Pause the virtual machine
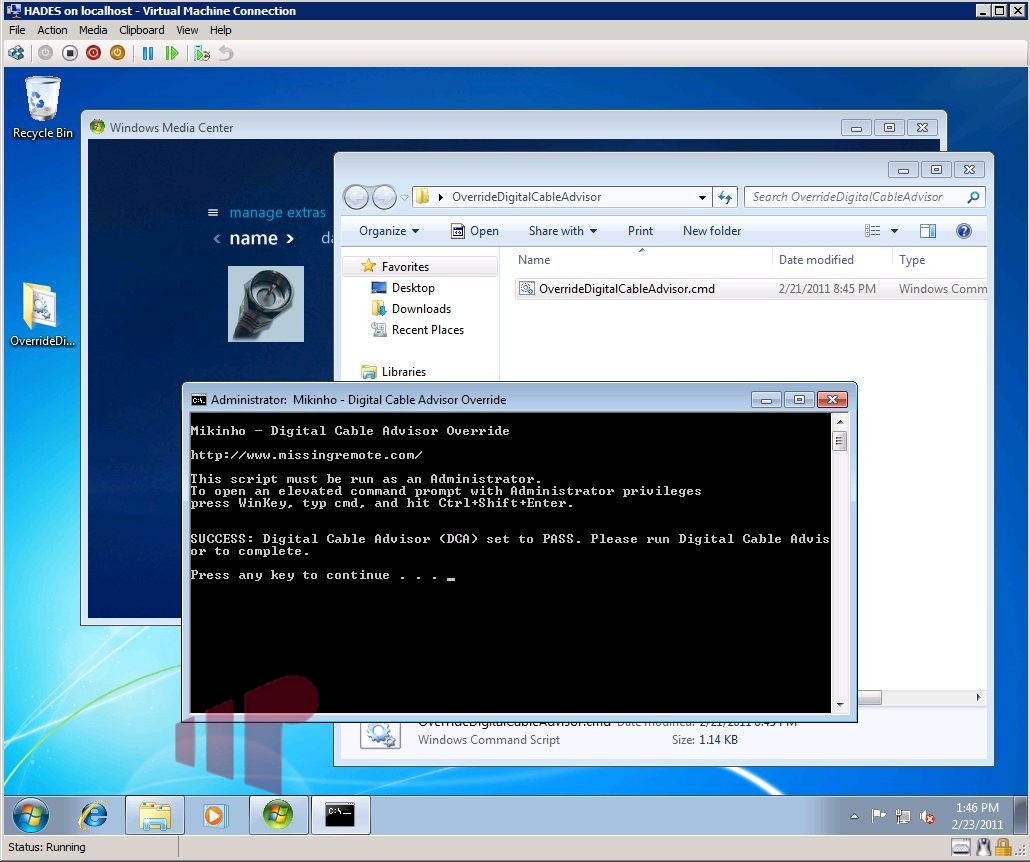The image size is (1030, 862). [x=148, y=53]
